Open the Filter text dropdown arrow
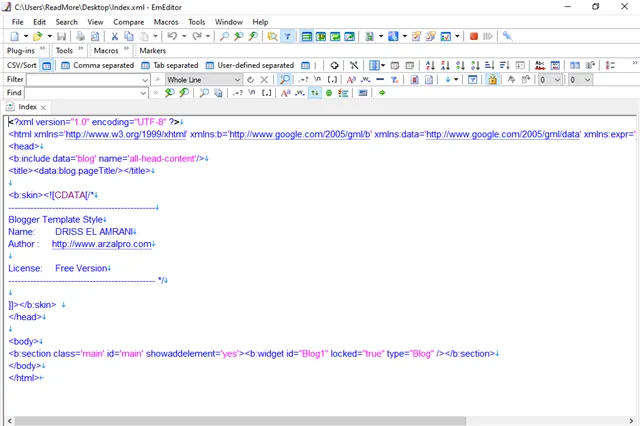The width and height of the screenshot is (640, 426). coord(145,80)
